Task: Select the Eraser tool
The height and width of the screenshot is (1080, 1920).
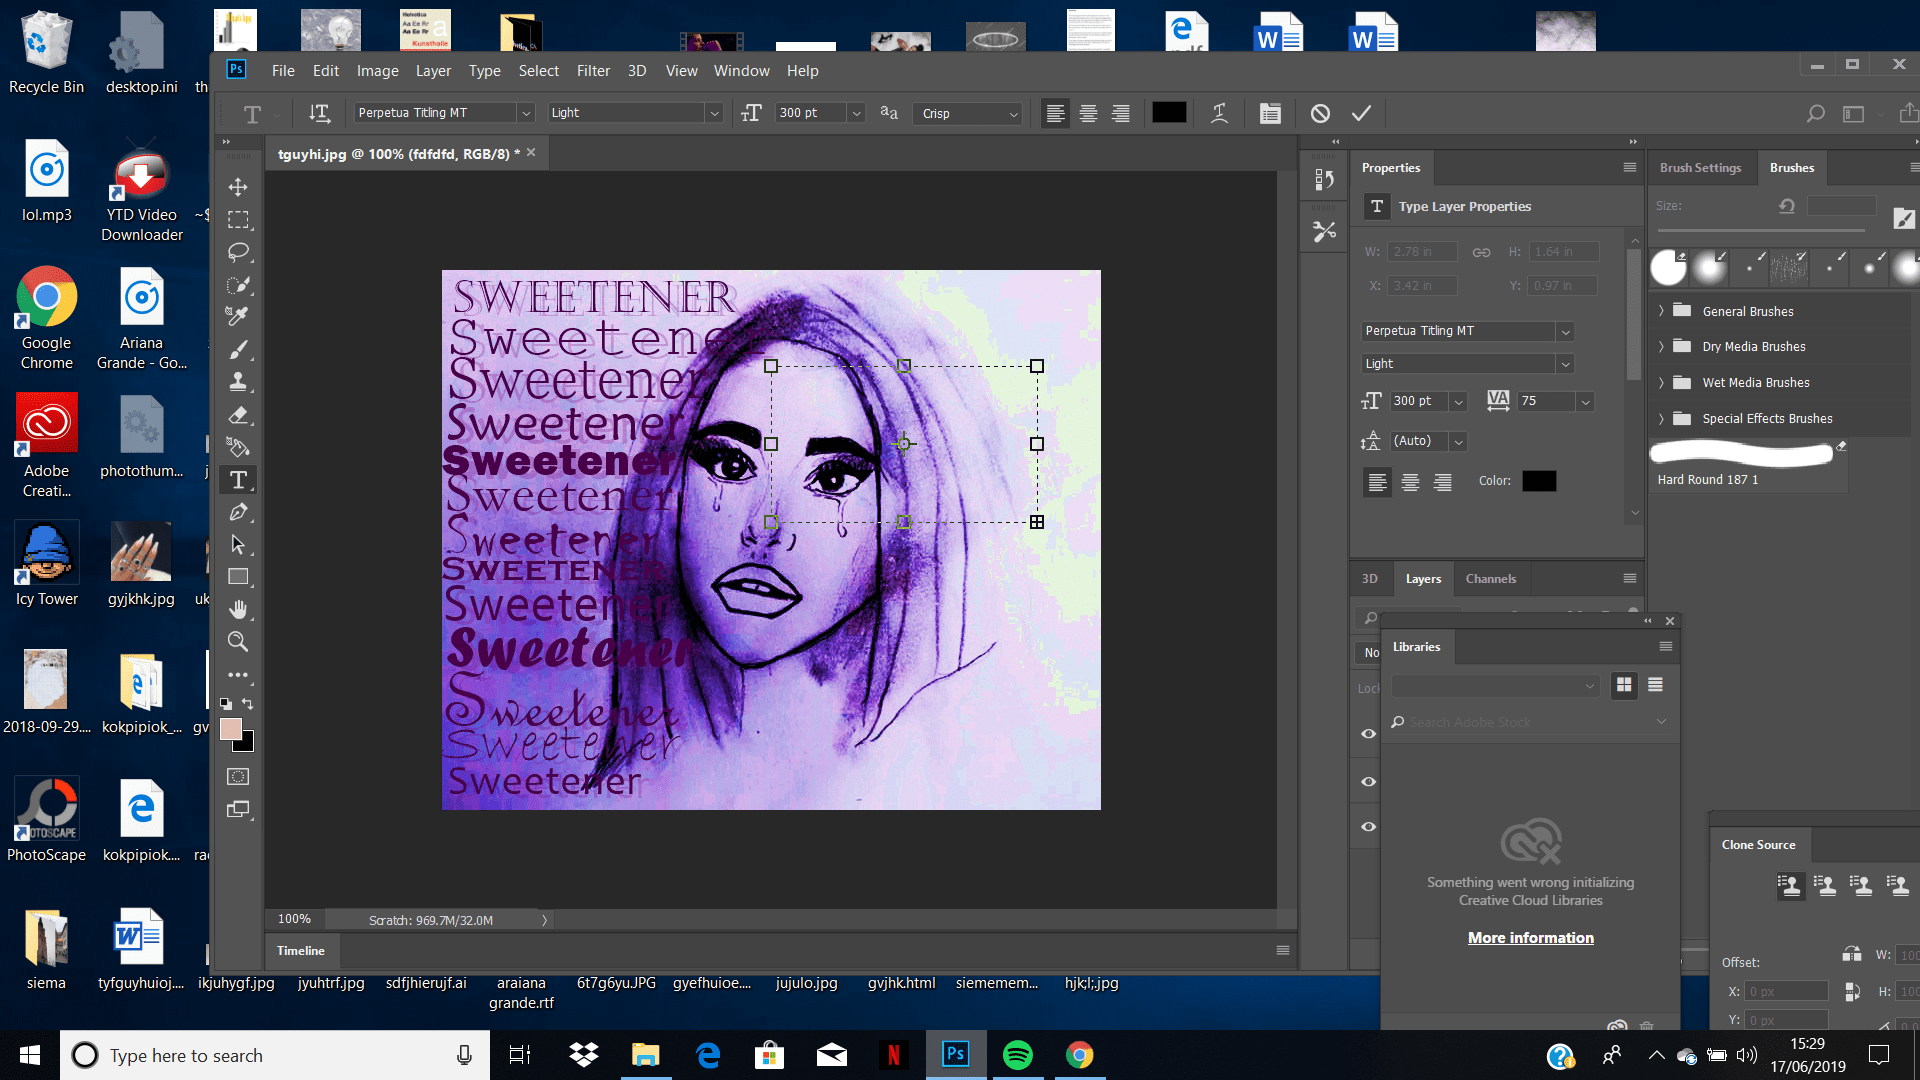Action: point(238,415)
